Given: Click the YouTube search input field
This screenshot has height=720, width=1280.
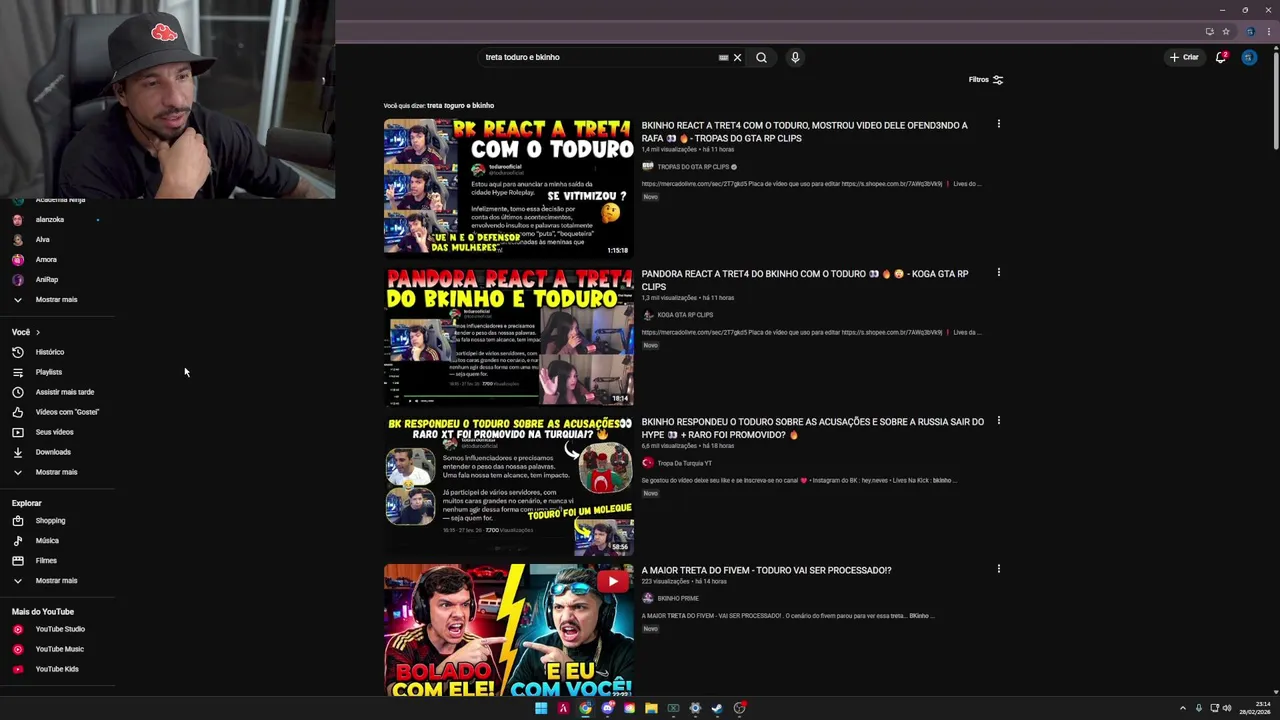Looking at the screenshot, I should pos(598,57).
